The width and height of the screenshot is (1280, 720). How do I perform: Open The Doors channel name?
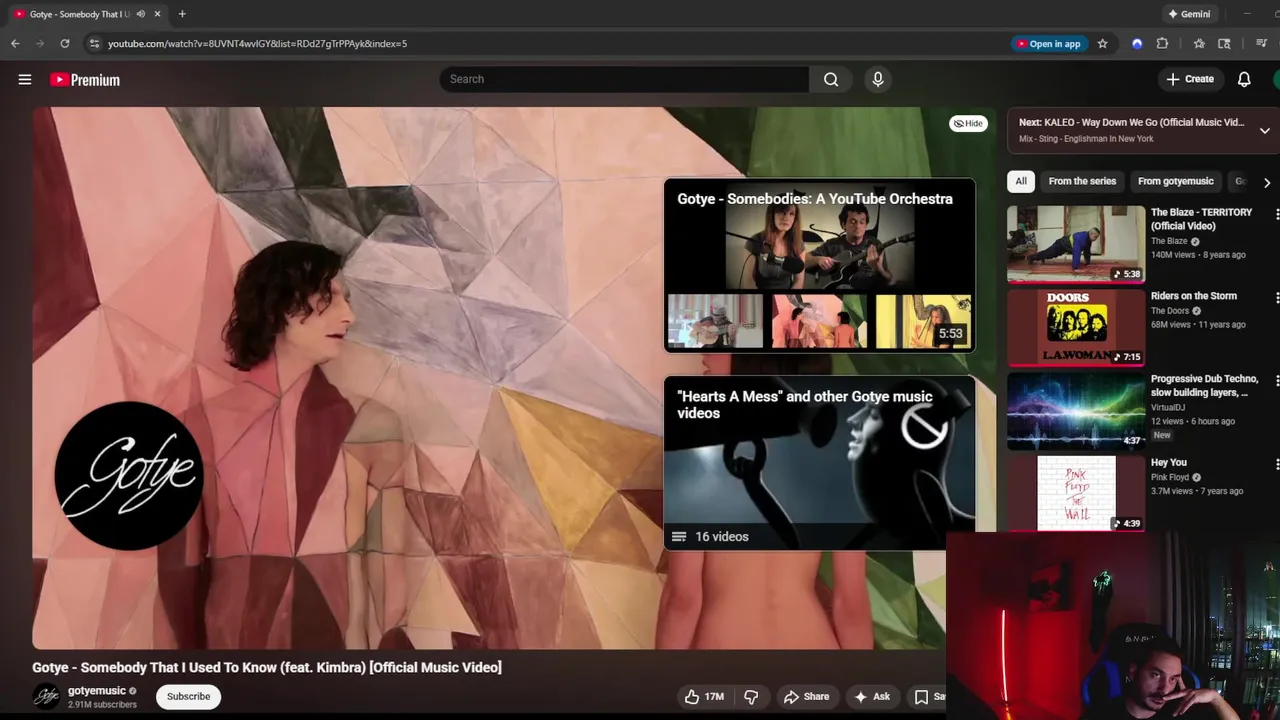click(x=1170, y=311)
